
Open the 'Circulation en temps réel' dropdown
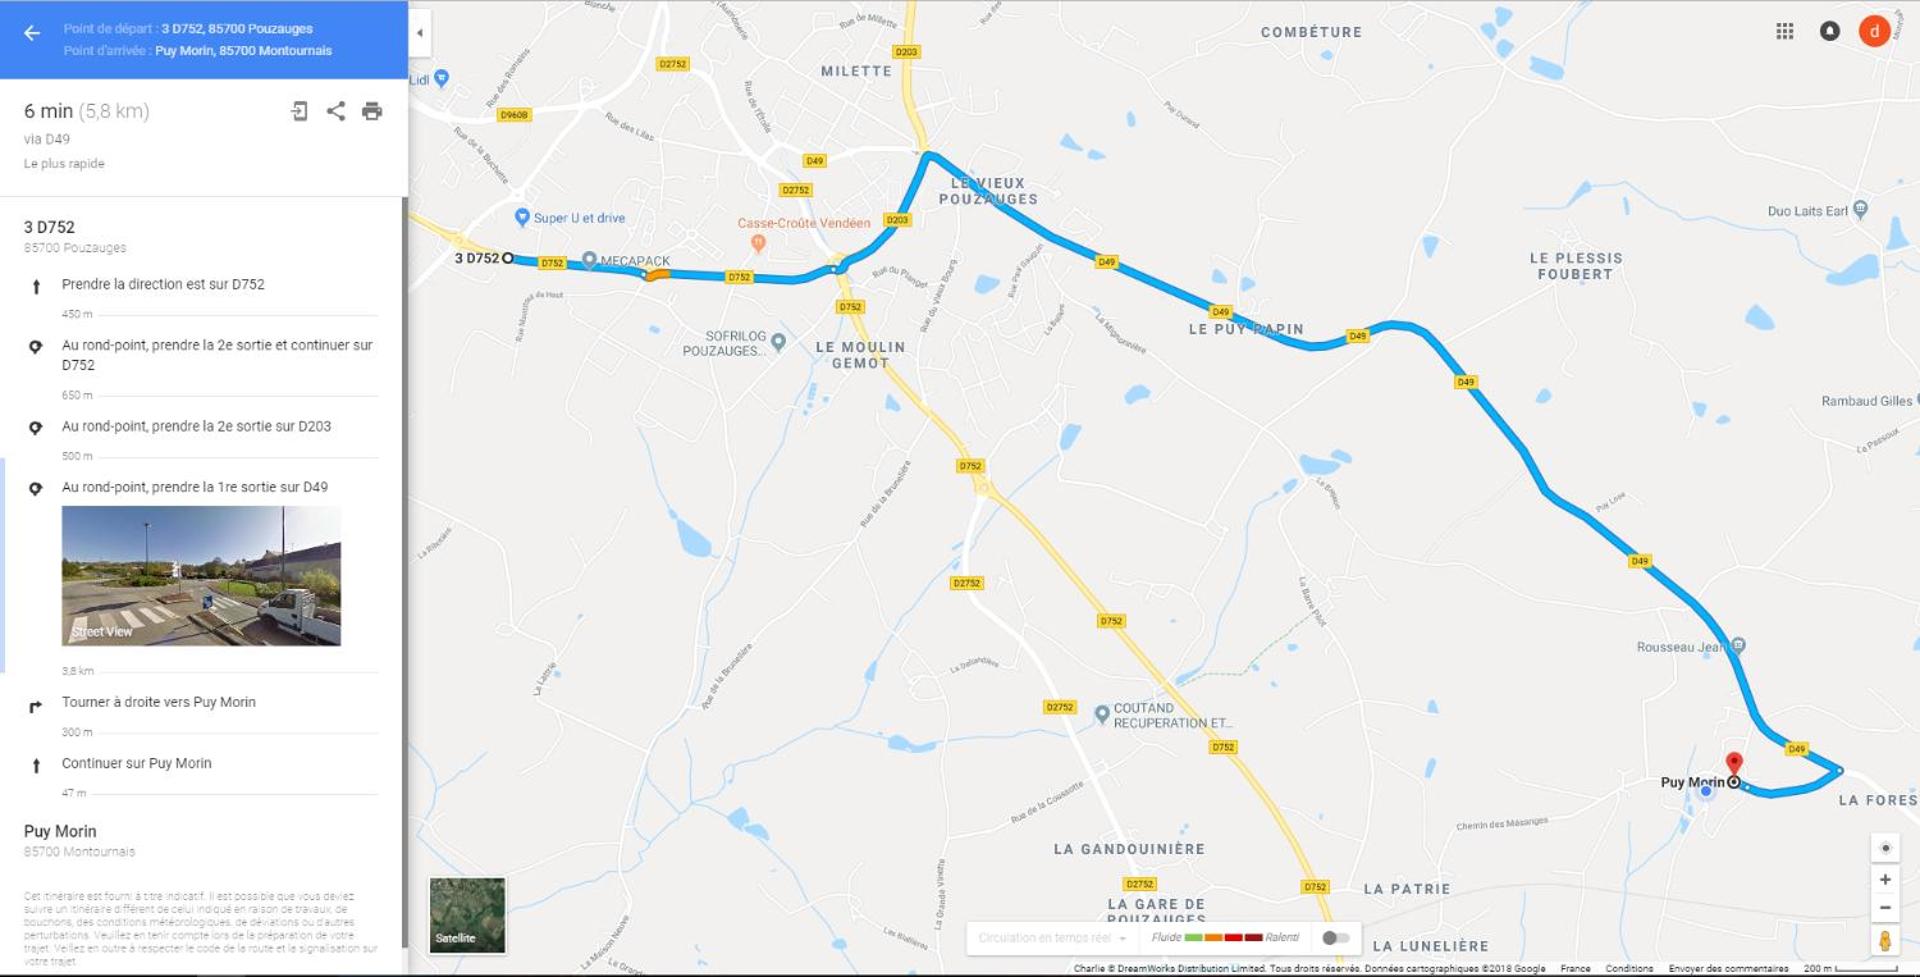[x=1052, y=938]
